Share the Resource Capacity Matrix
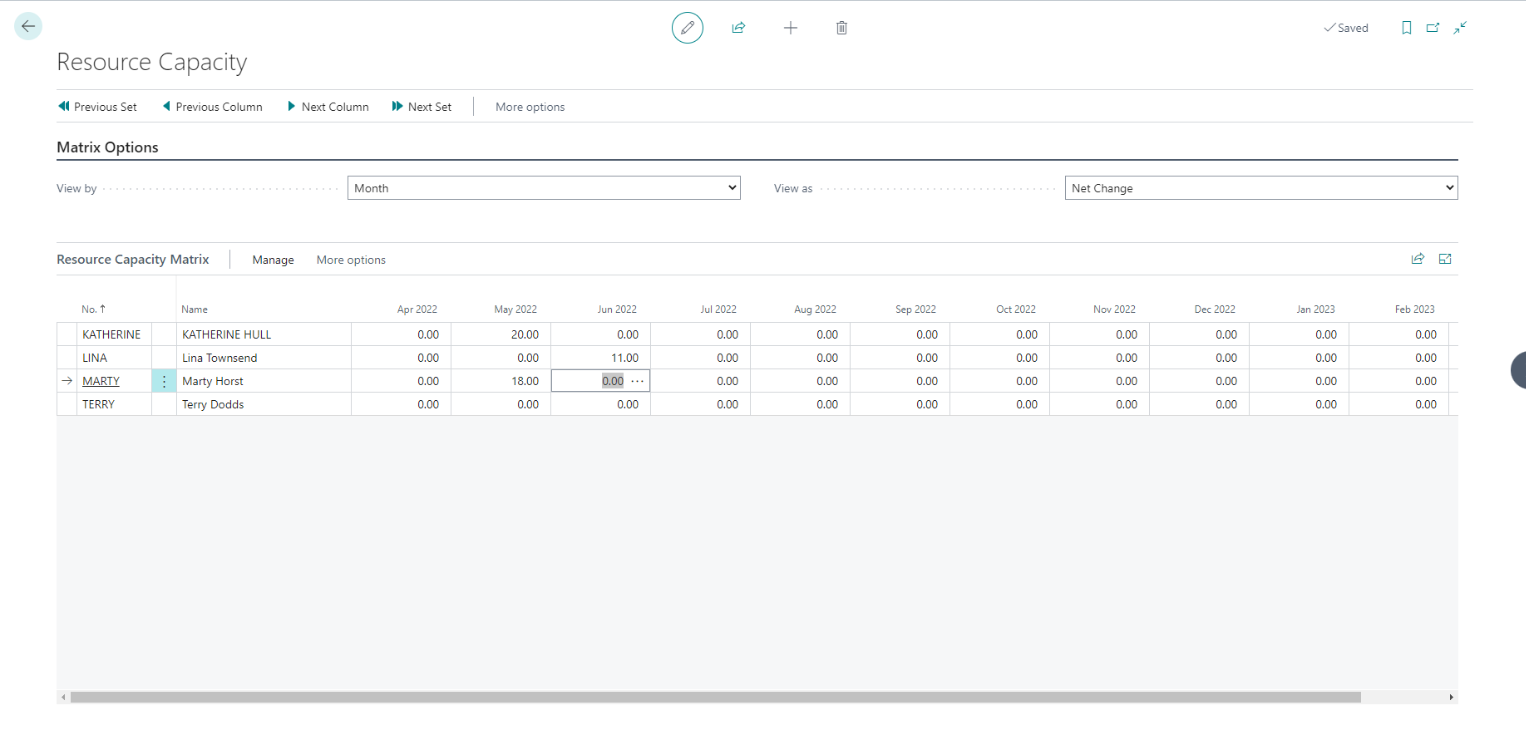1526x730 pixels. point(1417,259)
